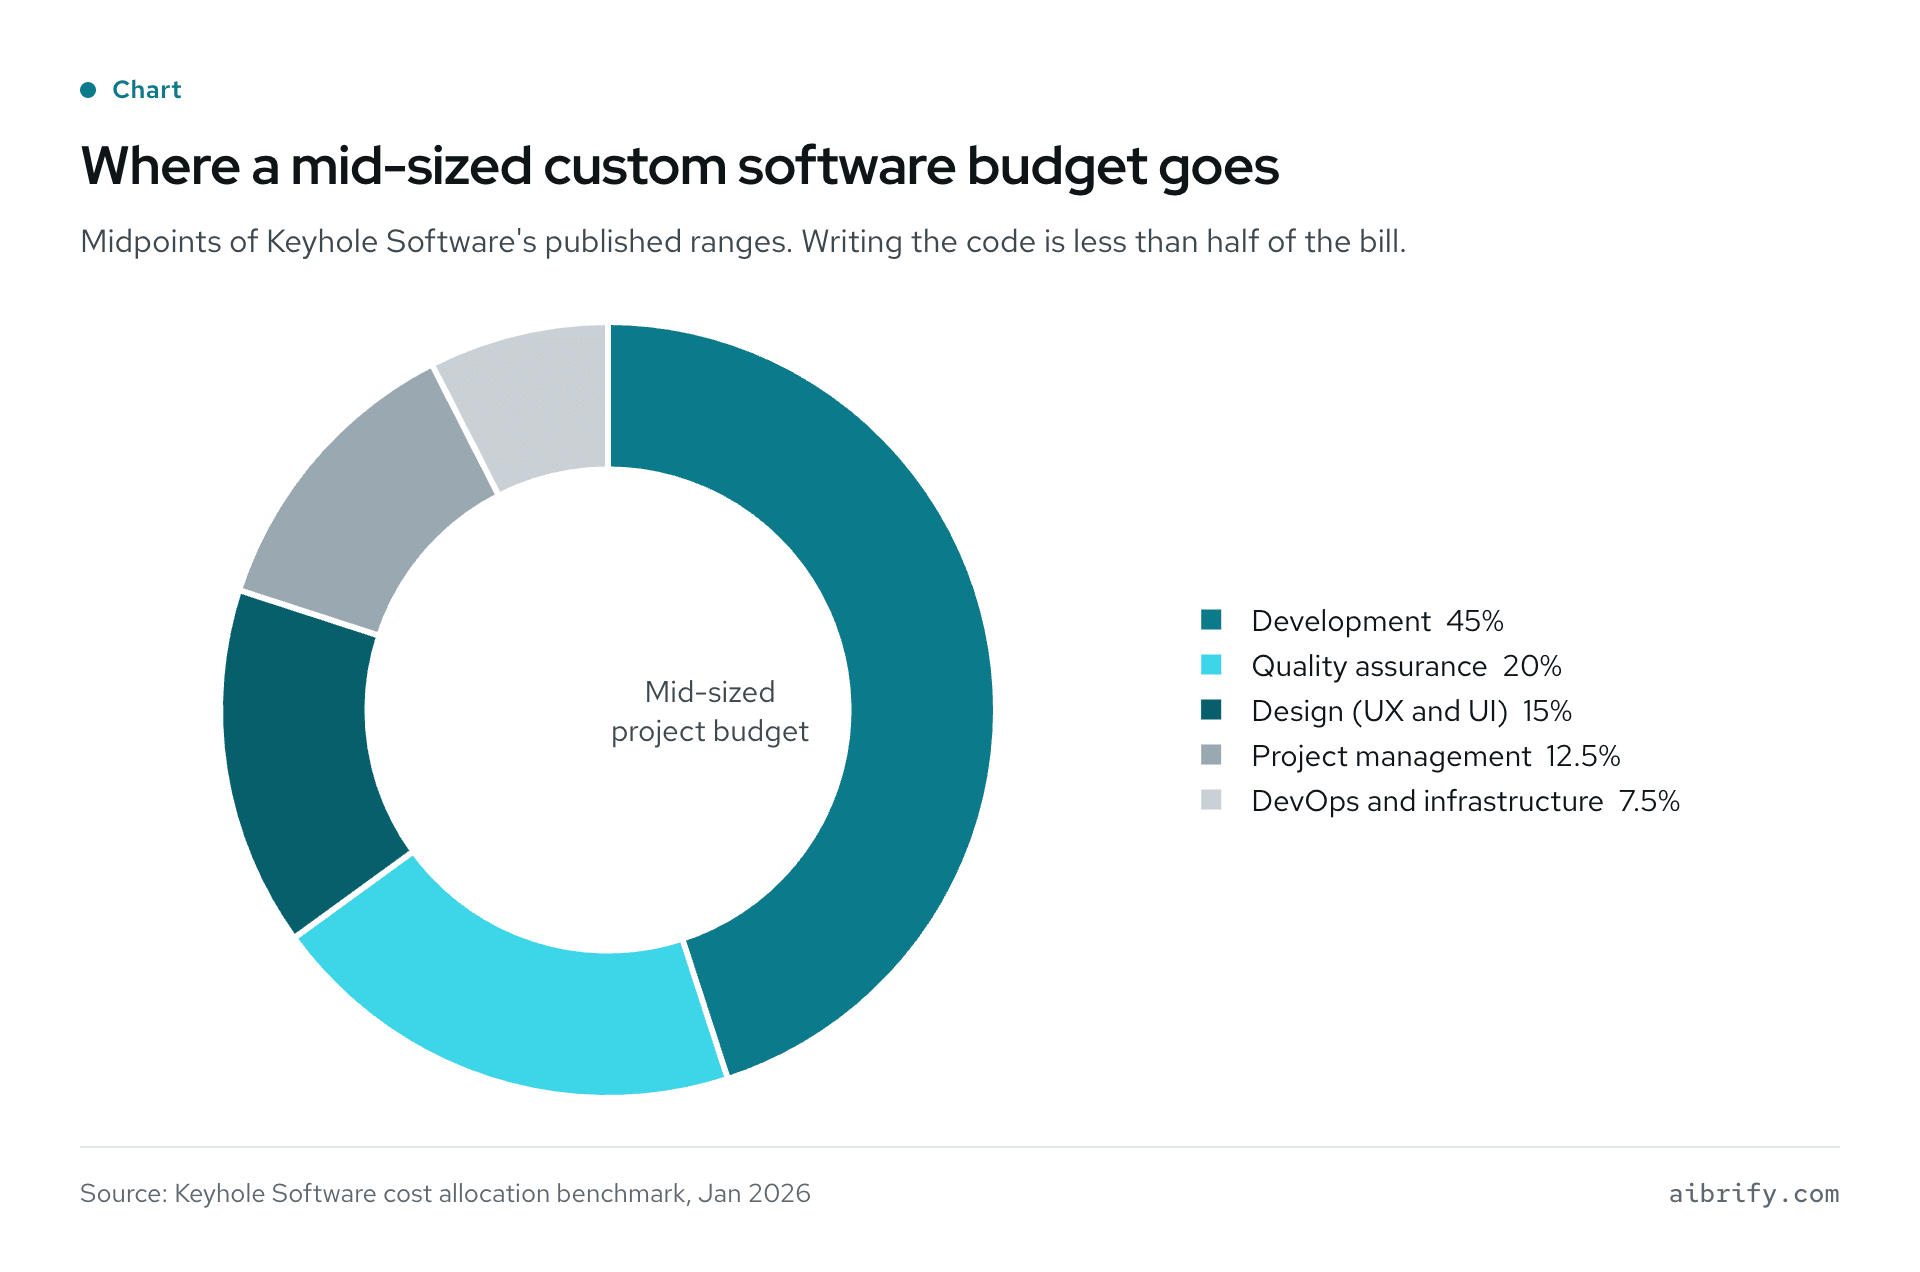Select the "Quality assurance 20%" legend entry
The image size is (1920, 1272).
[x=1406, y=666]
